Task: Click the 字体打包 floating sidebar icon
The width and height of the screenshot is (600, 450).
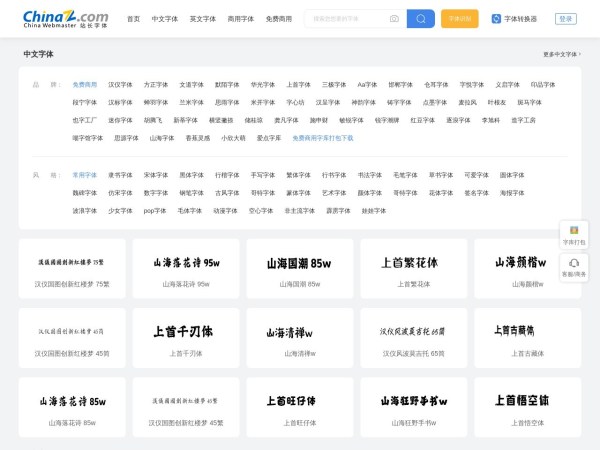Action: coord(574,235)
